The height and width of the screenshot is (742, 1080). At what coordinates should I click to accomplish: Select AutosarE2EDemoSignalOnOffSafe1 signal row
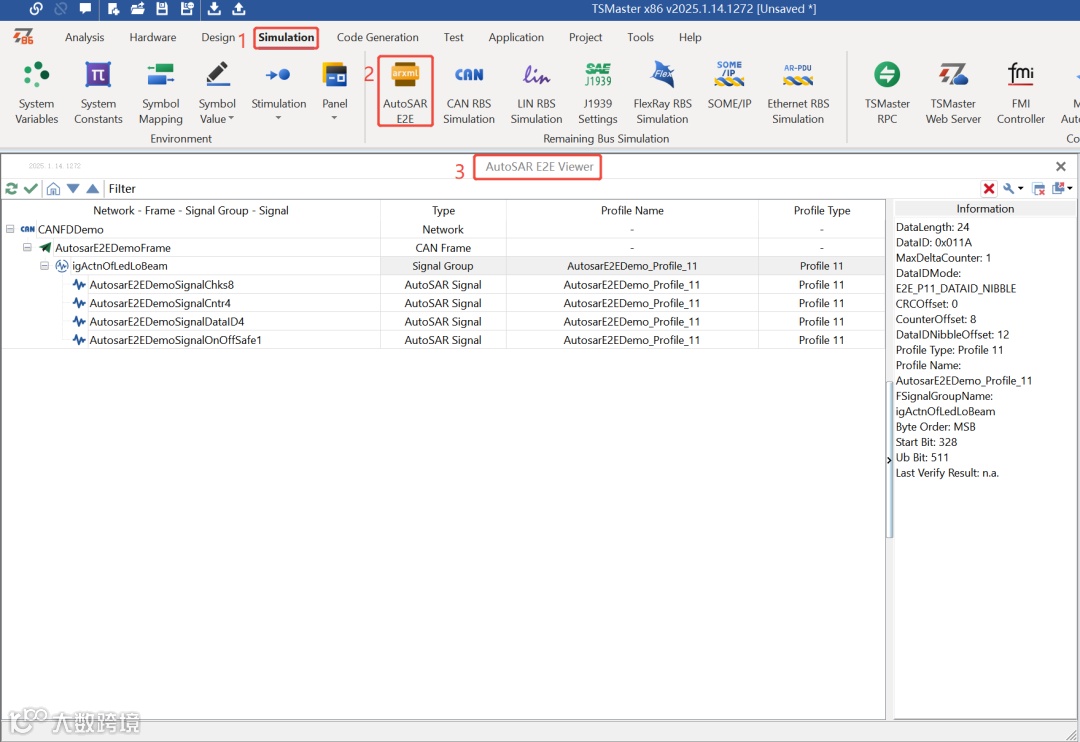click(444, 340)
